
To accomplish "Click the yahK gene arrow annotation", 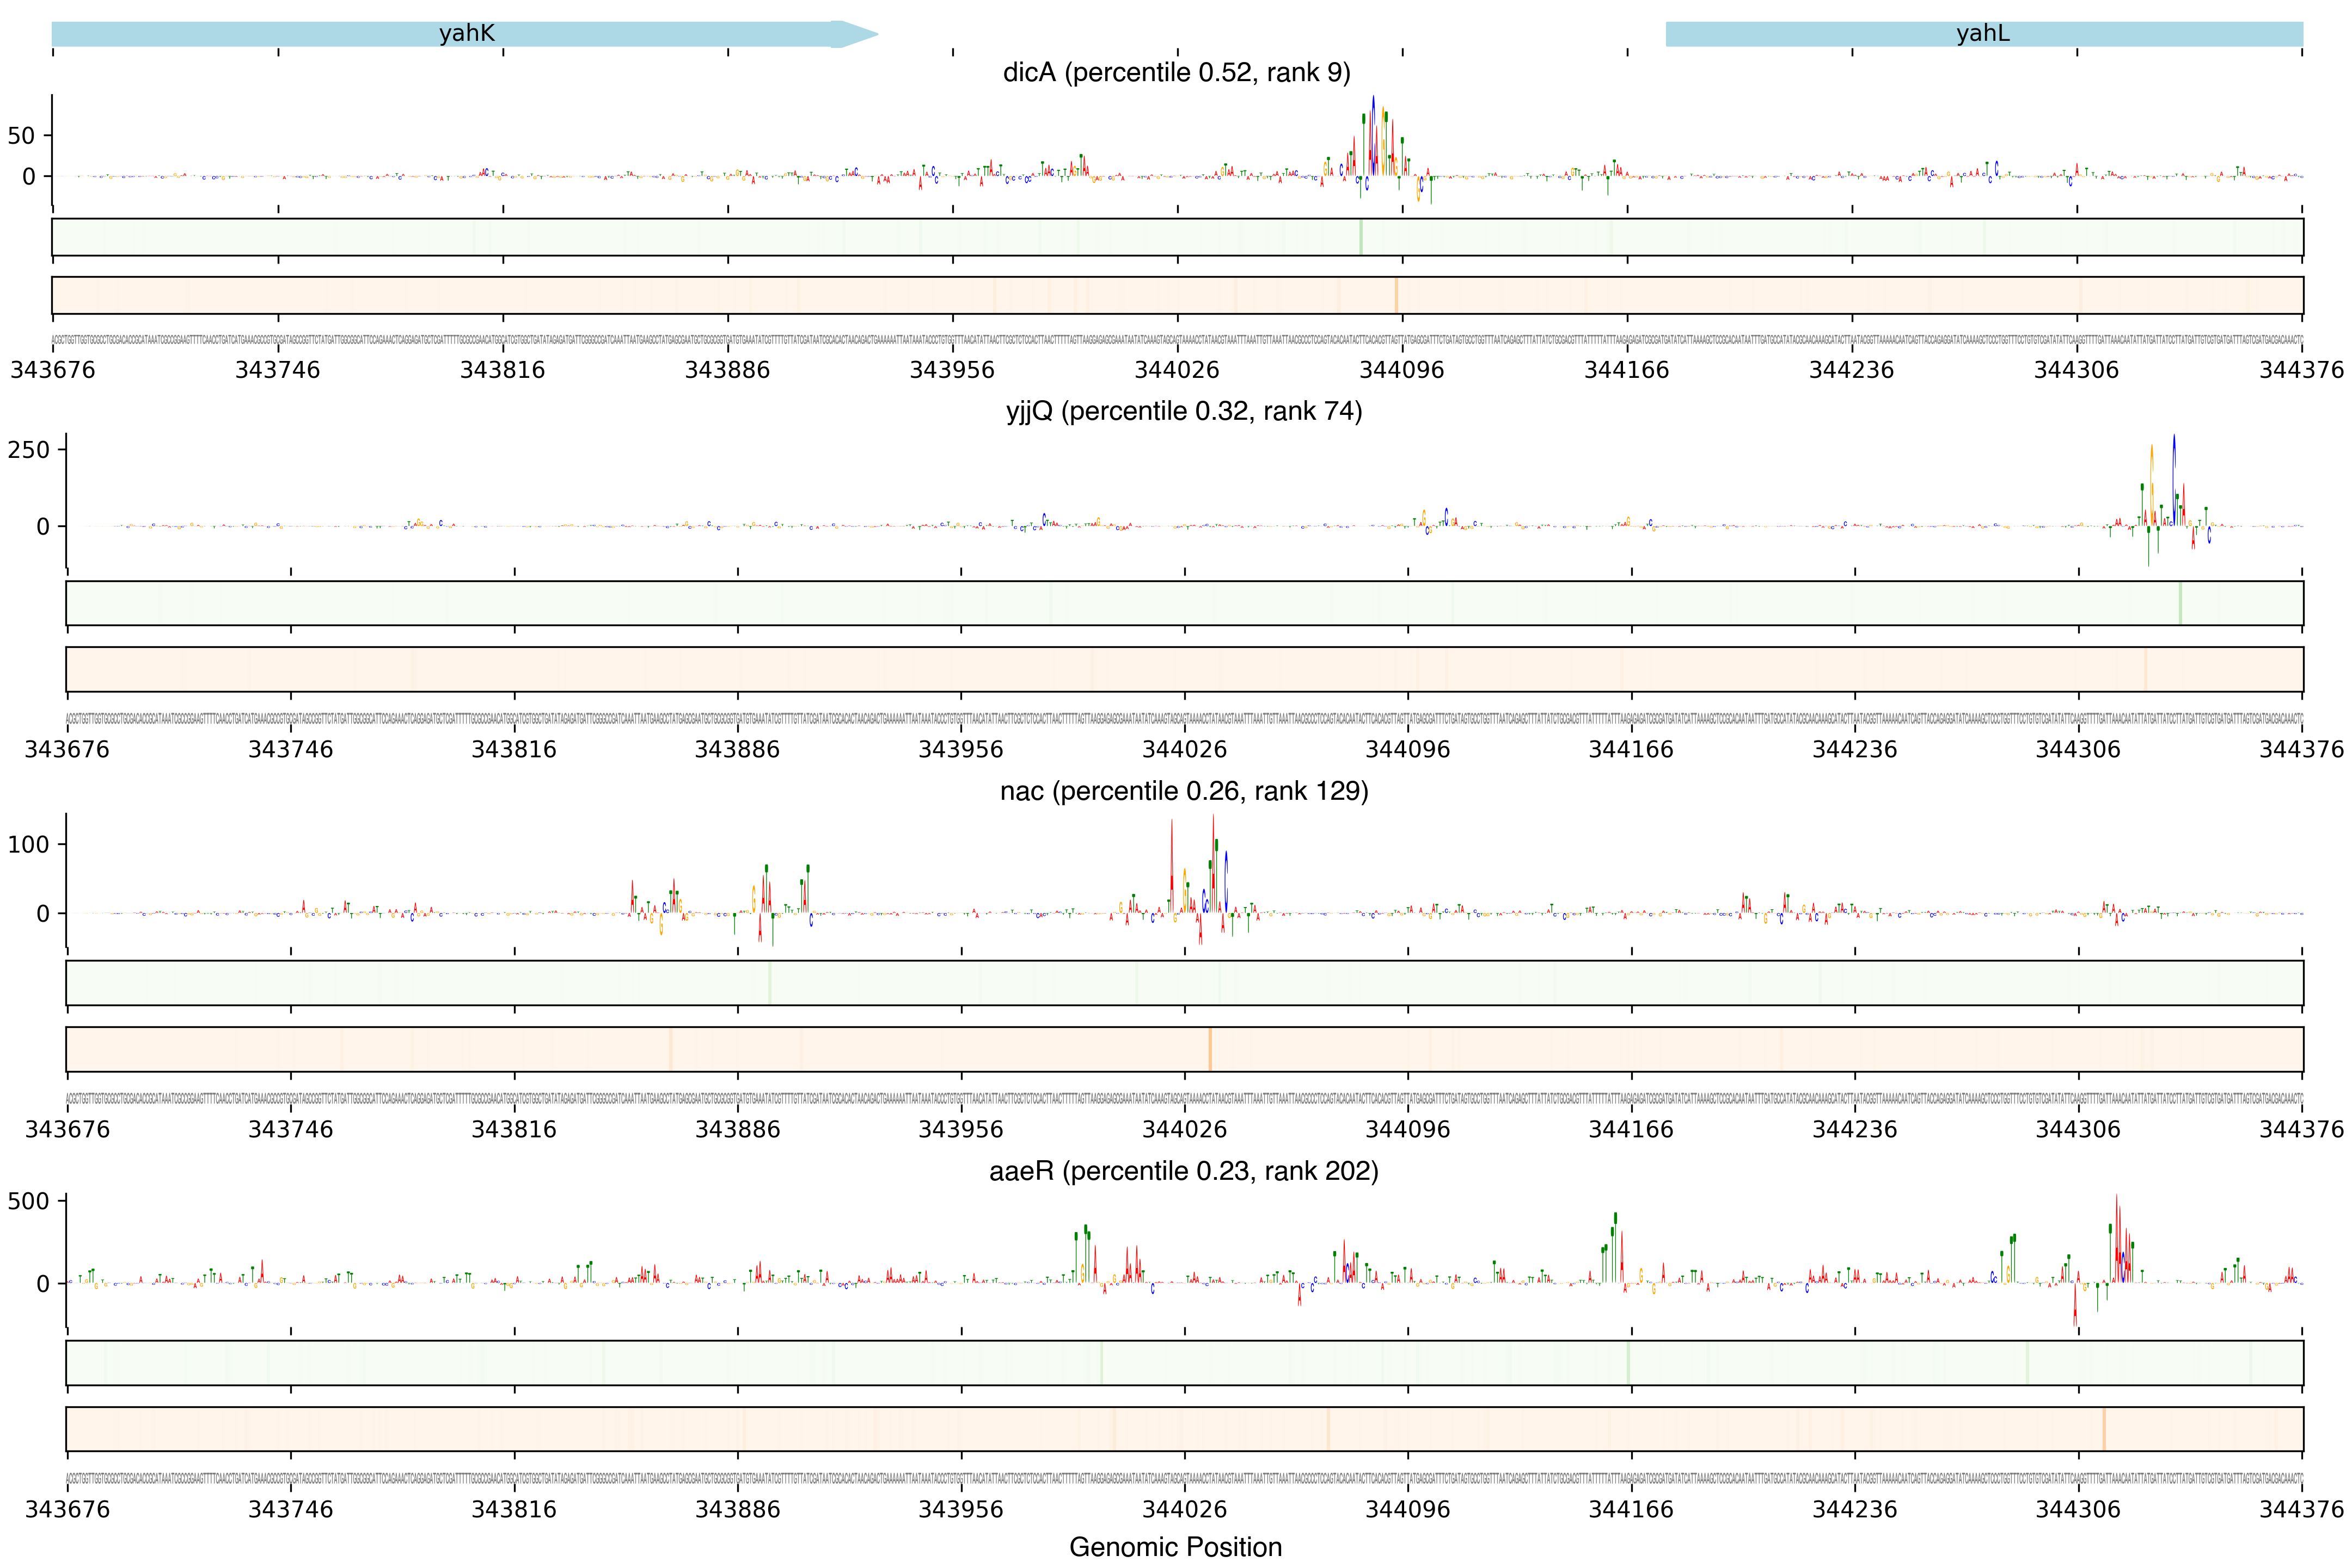I will click(465, 34).
